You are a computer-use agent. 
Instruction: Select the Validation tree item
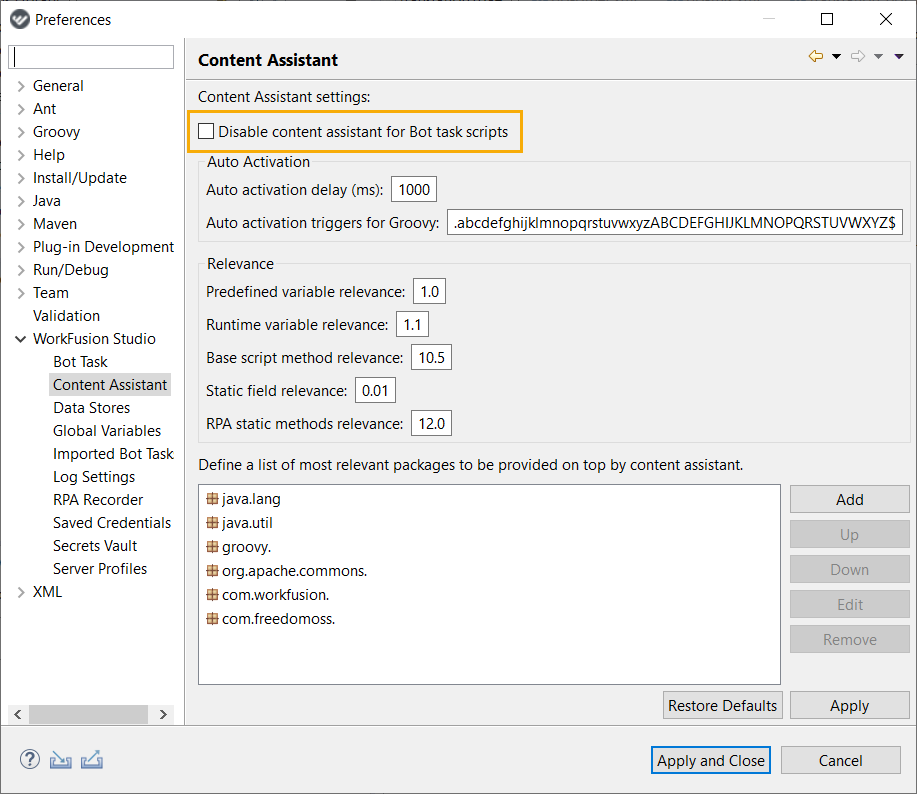66,316
